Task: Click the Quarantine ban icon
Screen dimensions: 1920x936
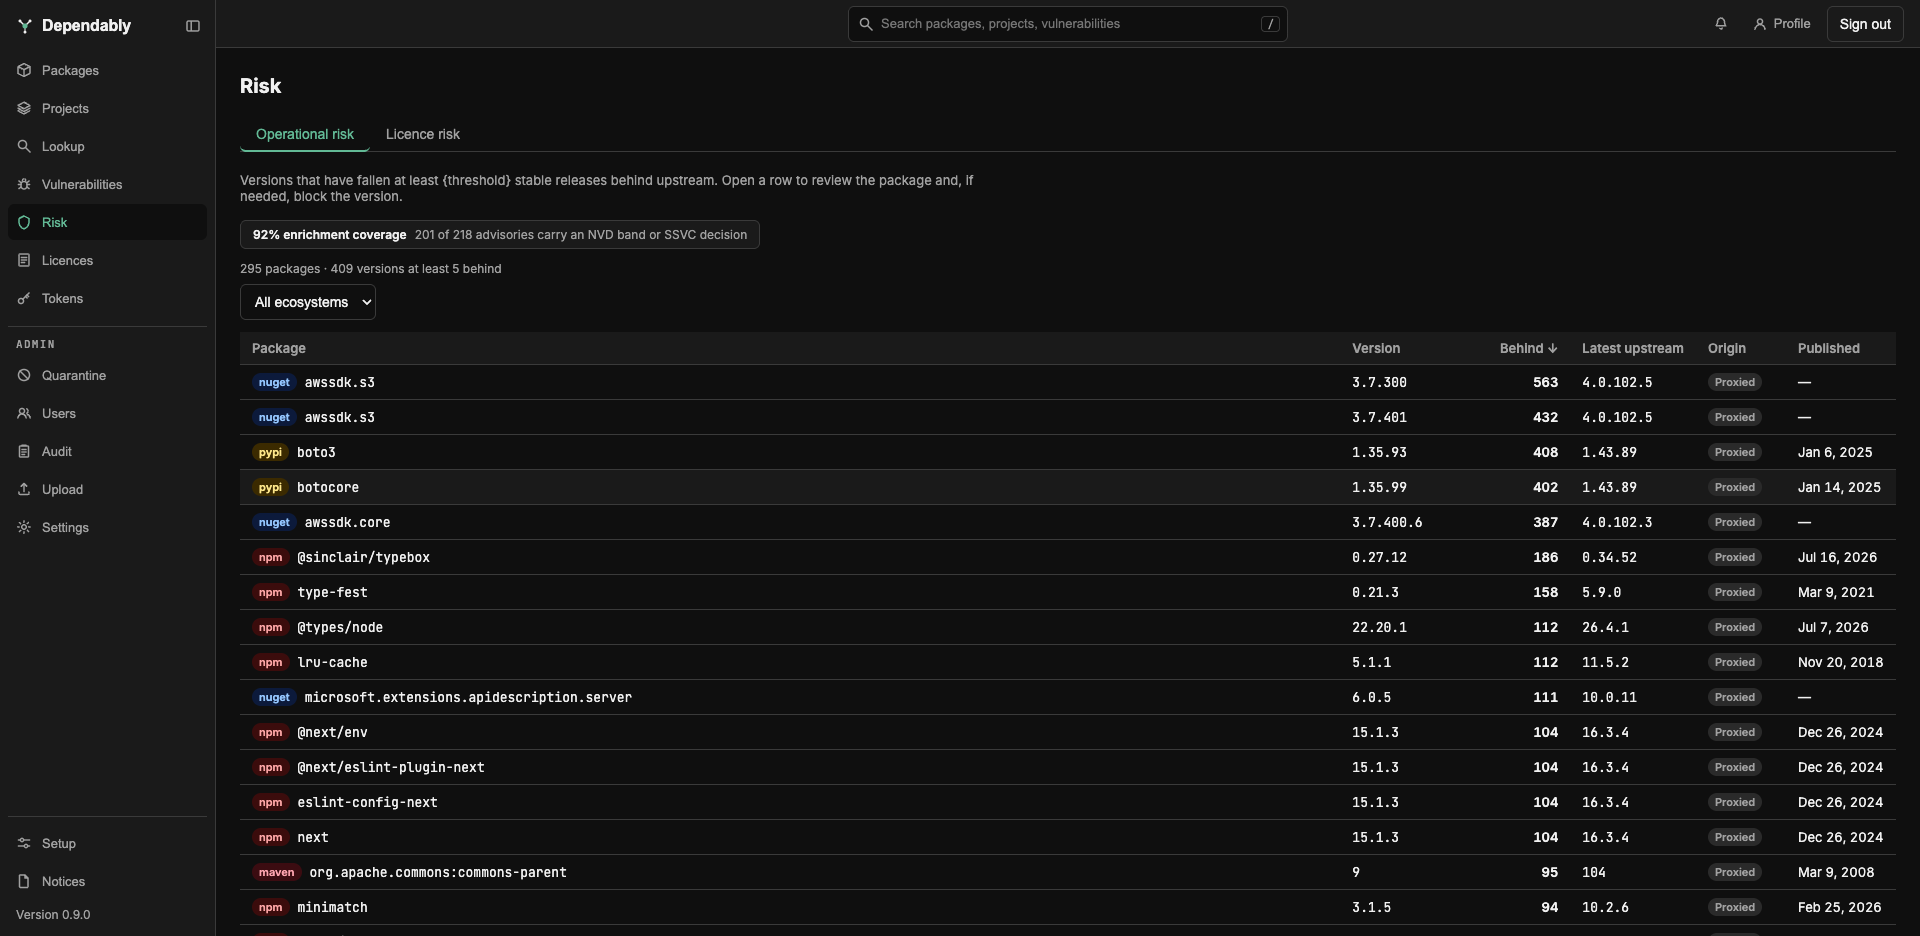Action: [x=24, y=375]
